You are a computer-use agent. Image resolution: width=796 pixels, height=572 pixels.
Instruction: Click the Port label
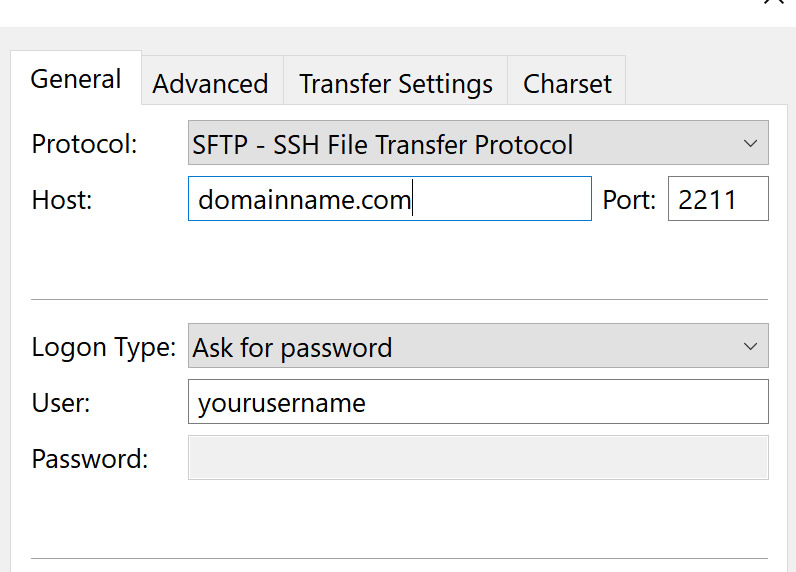629,199
